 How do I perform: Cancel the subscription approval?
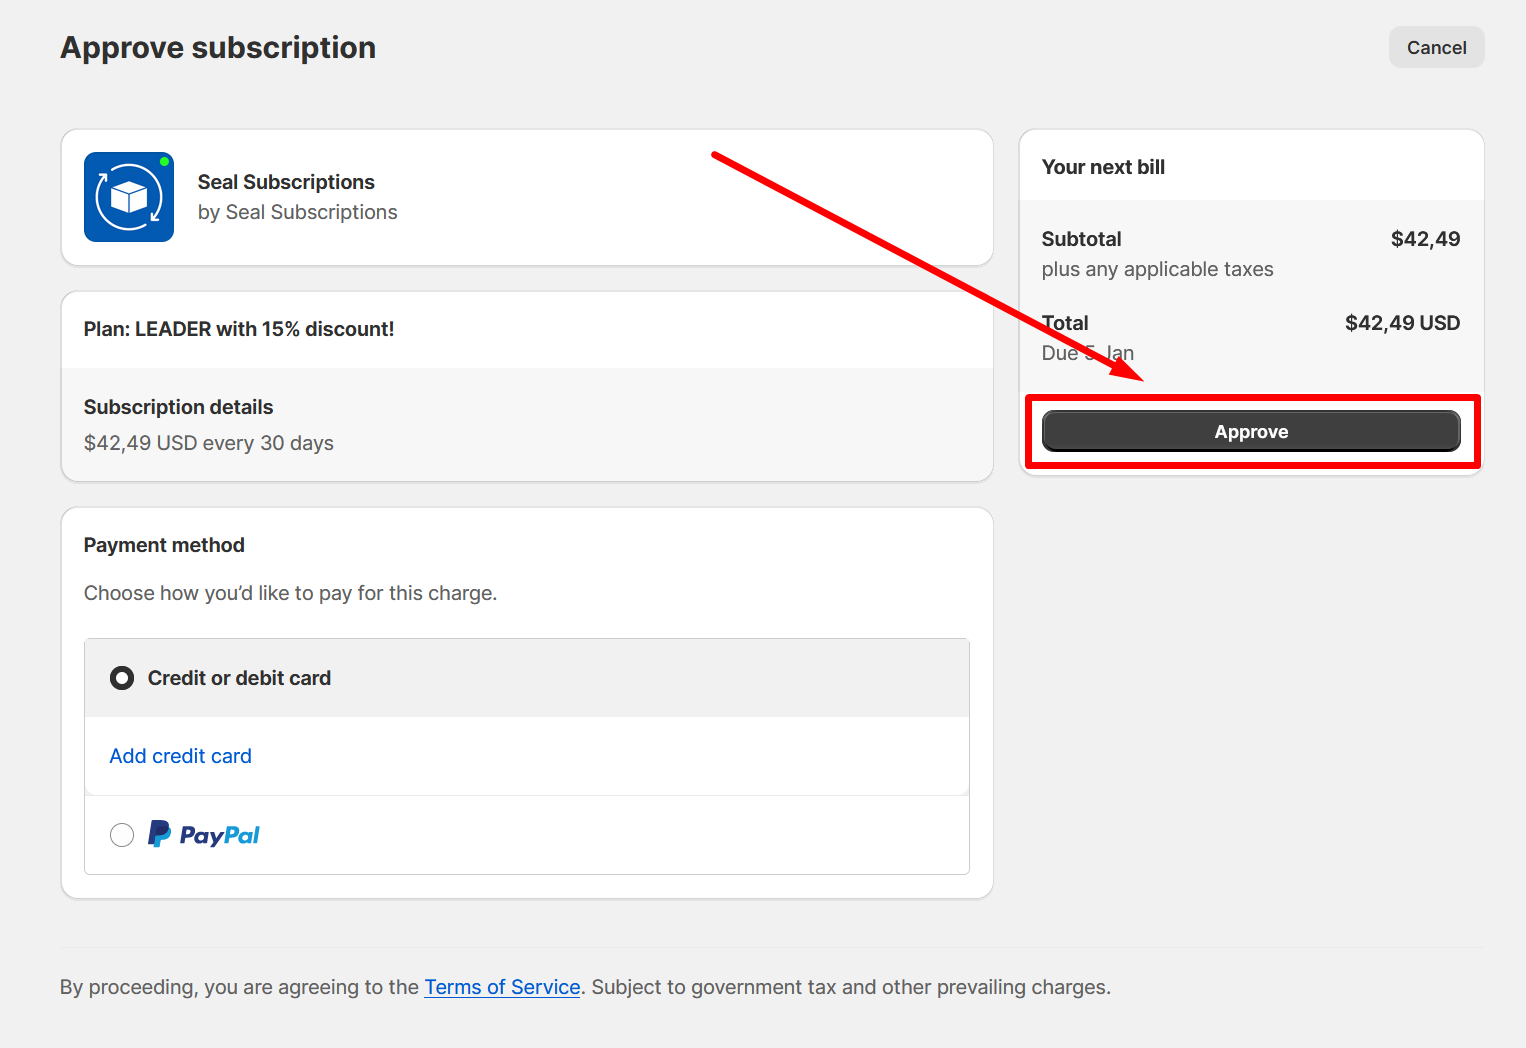[x=1436, y=48]
